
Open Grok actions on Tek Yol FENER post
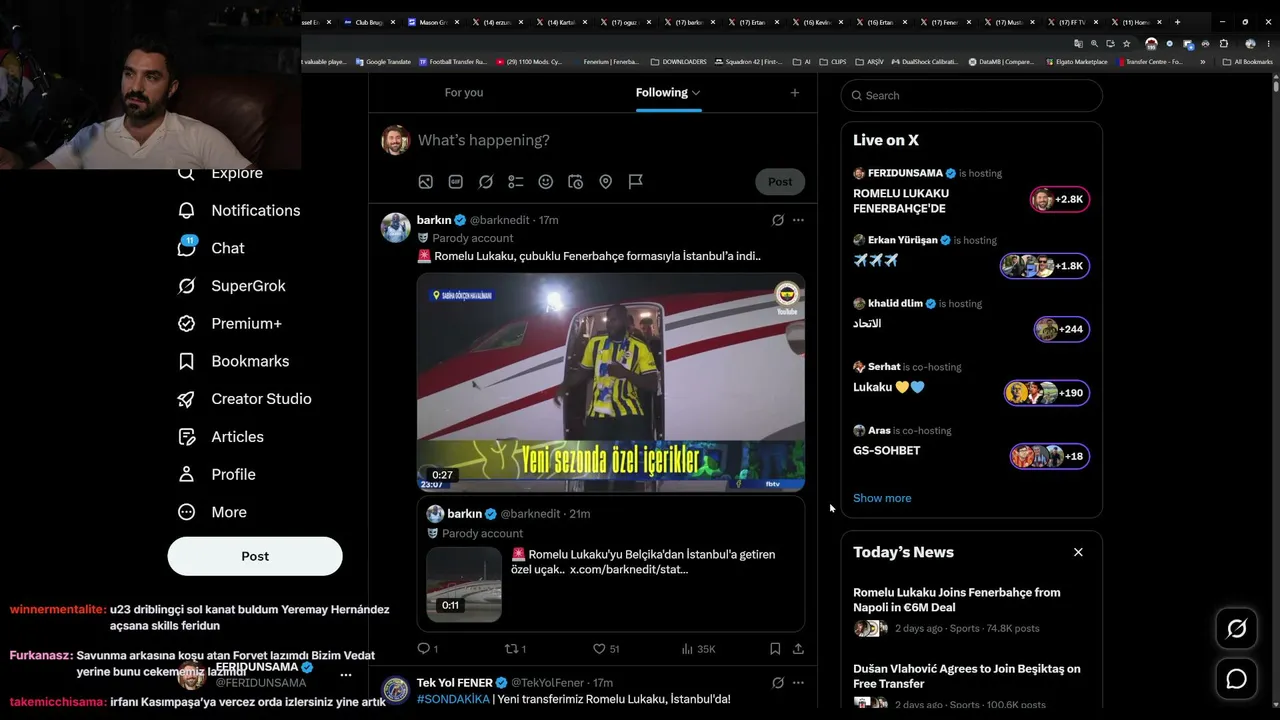click(778, 683)
